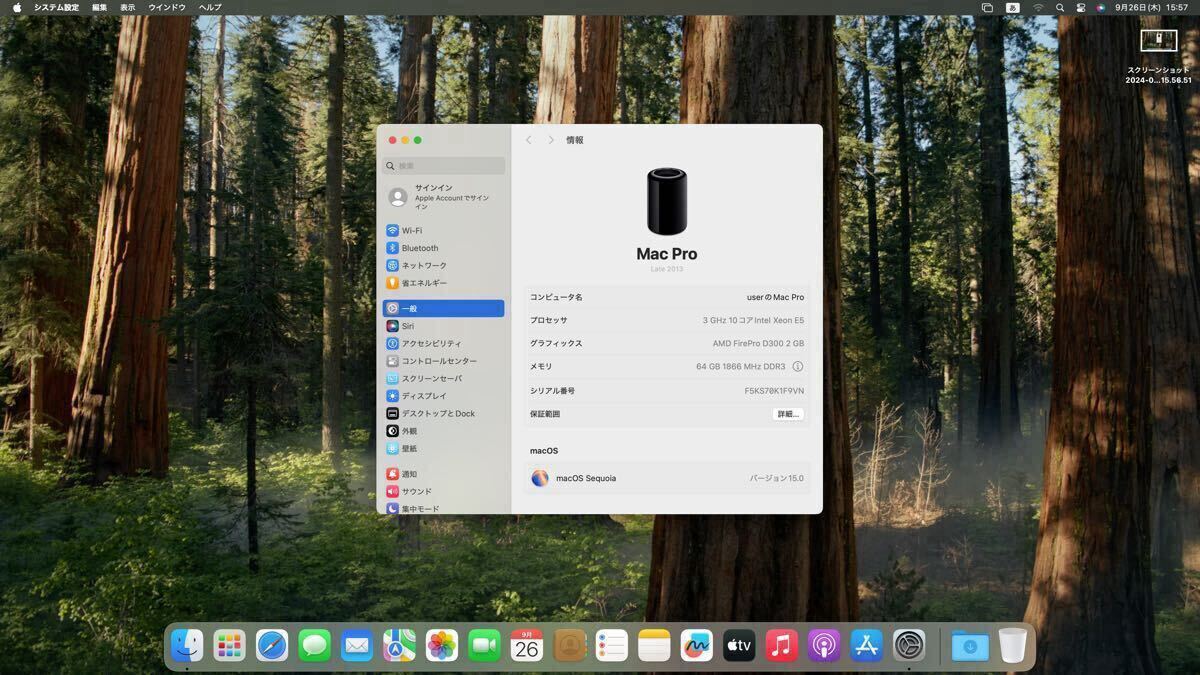Launch Music from the Dock
The image size is (1200, 675).
(782, 646)
